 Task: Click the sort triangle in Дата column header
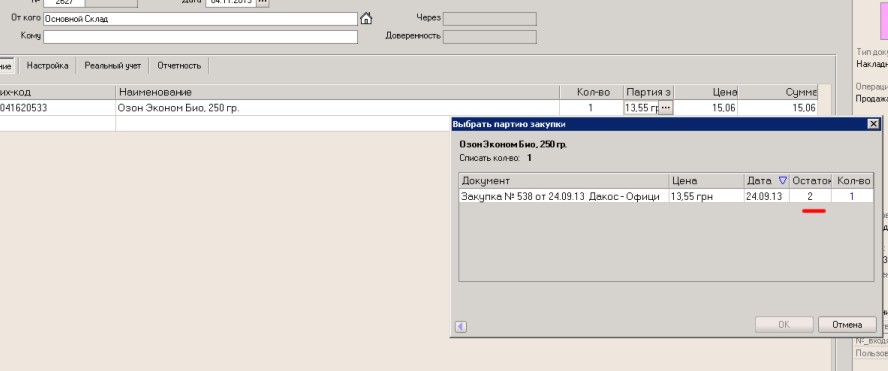(x=783, y=181)
